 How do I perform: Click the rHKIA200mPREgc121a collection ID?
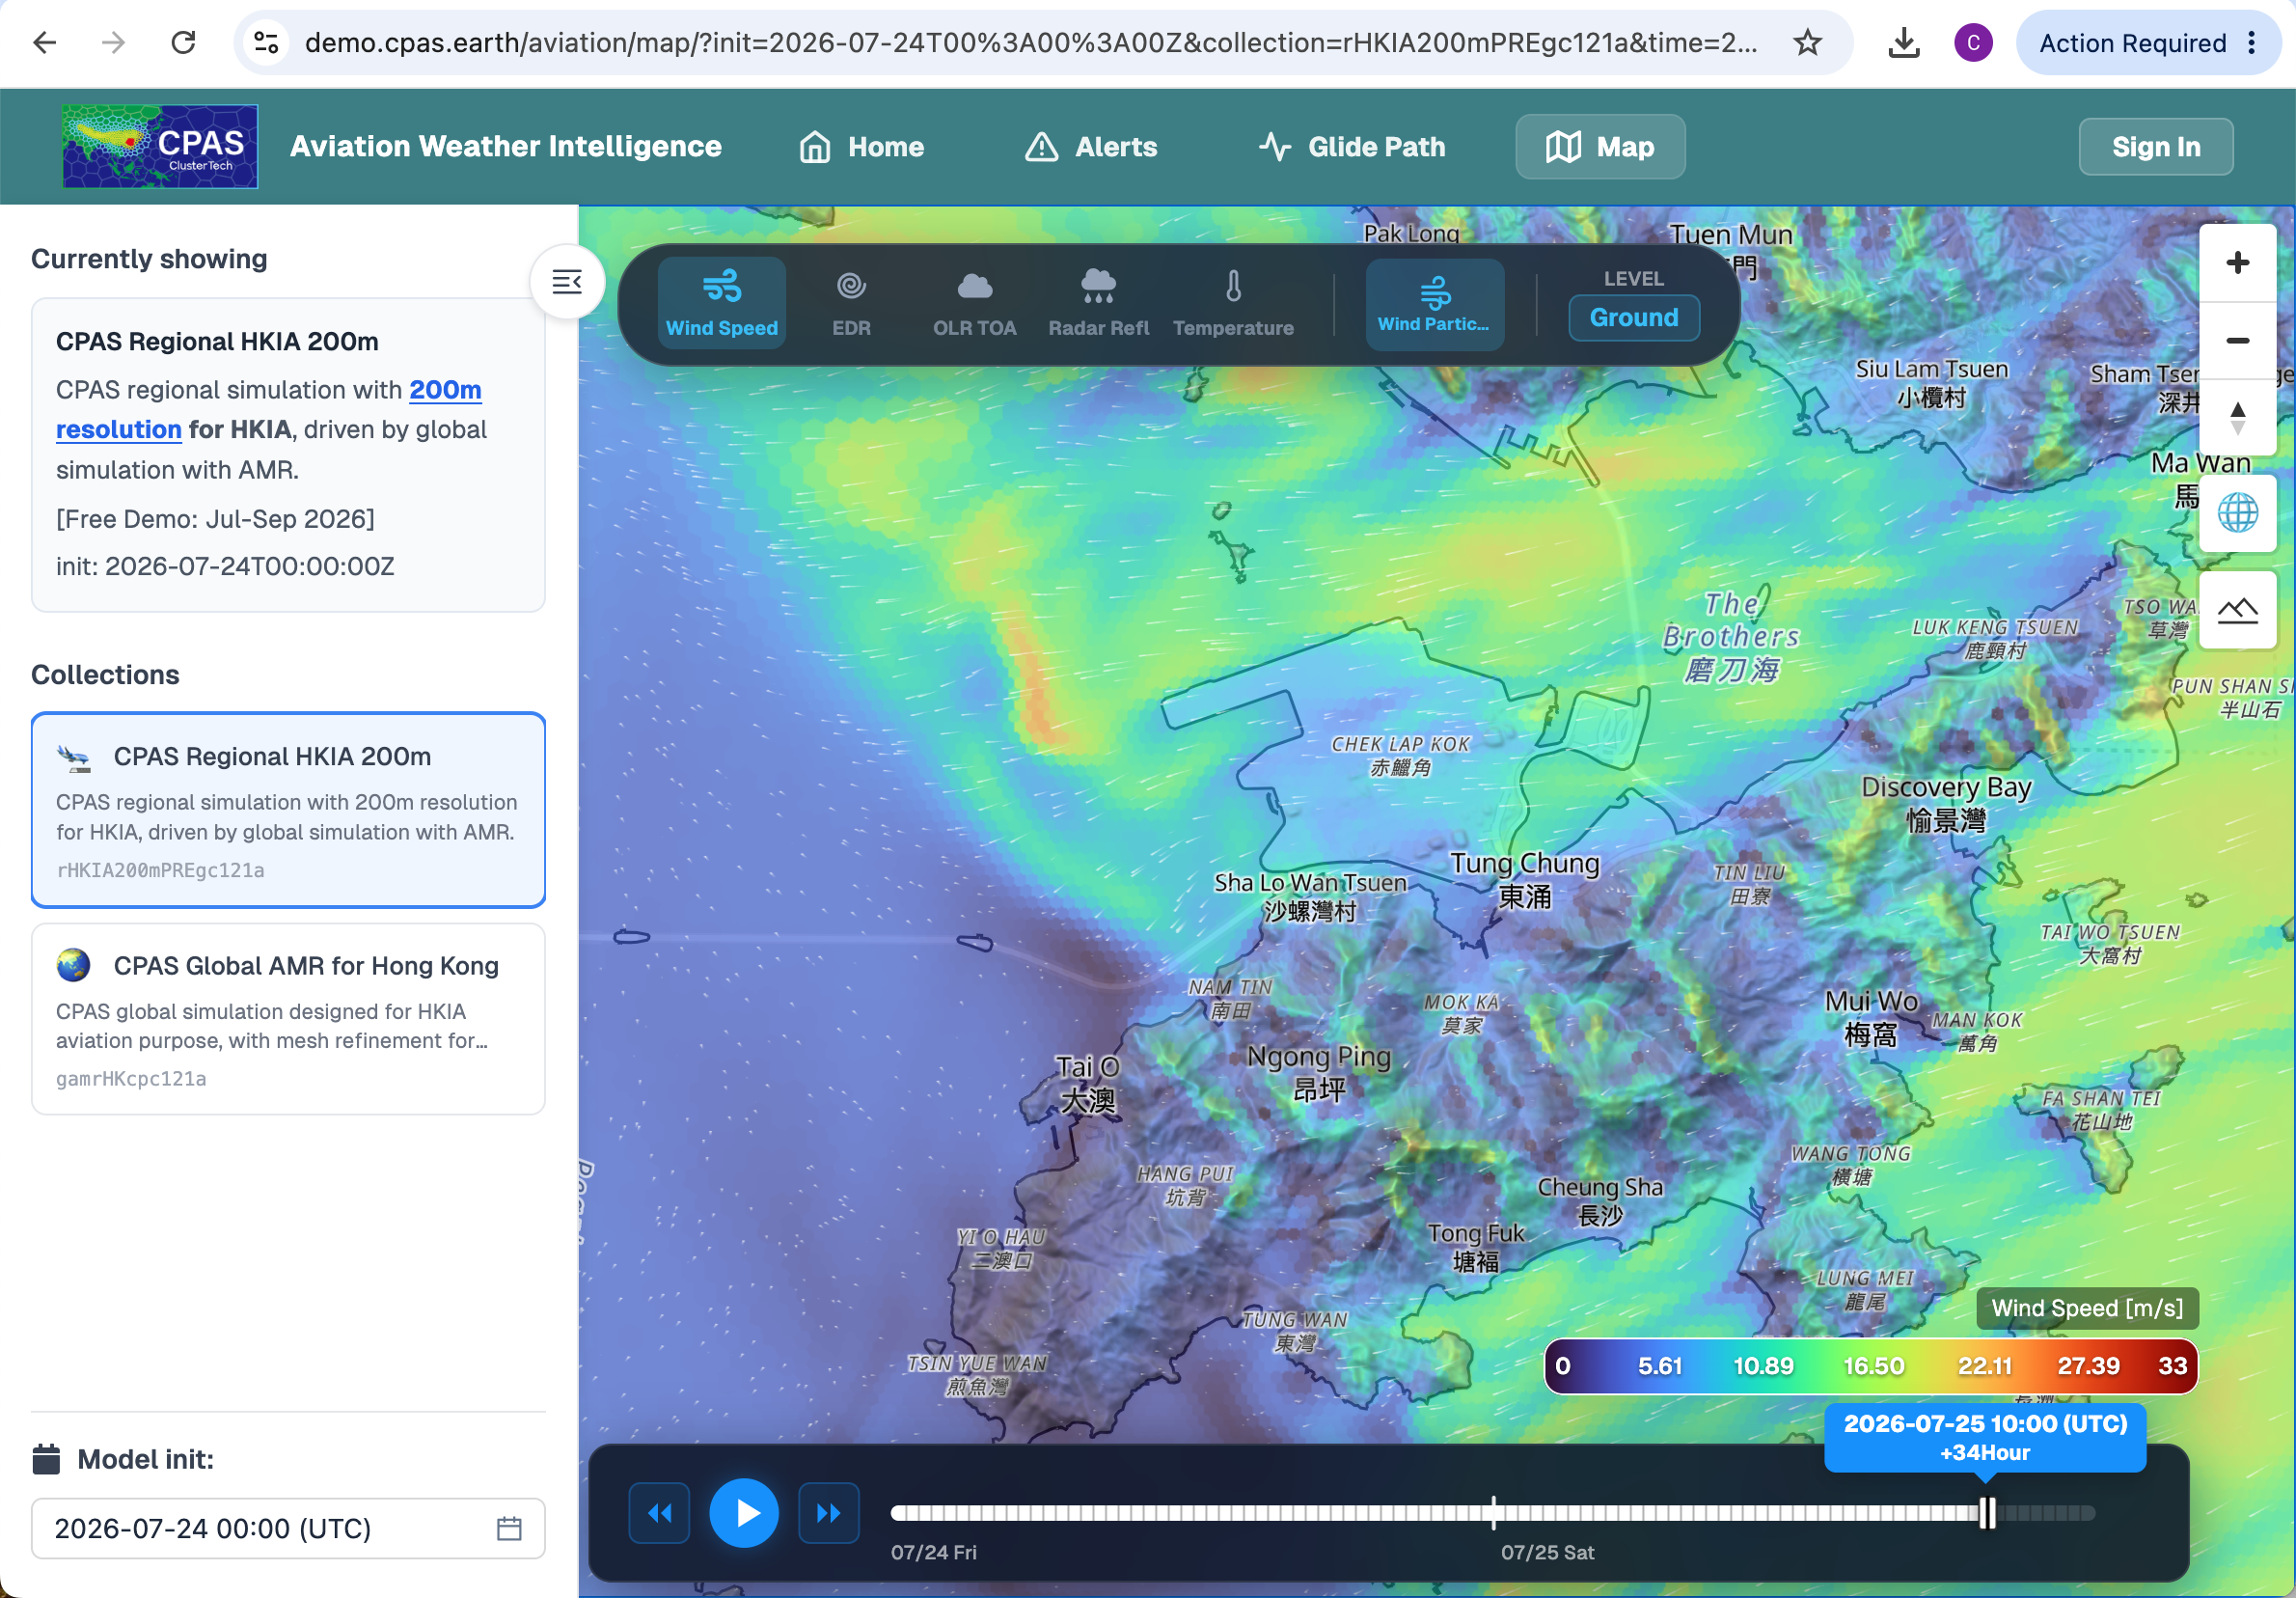[x=160, y=870]
